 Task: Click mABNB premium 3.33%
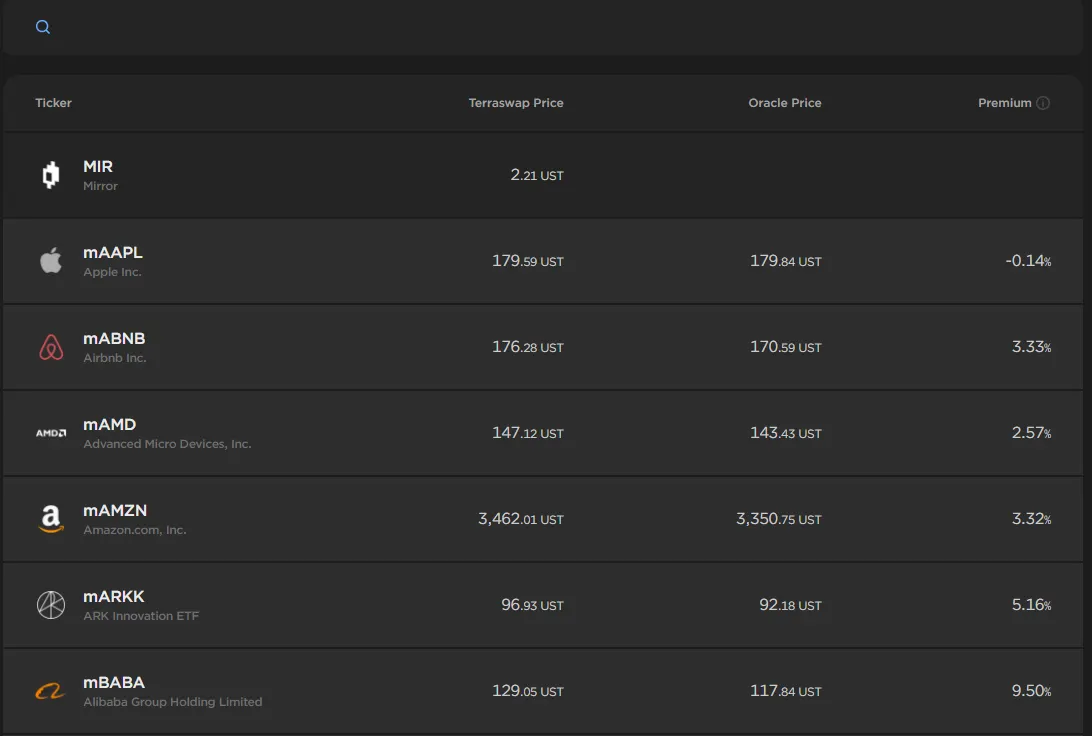[x=1031, y=347]
